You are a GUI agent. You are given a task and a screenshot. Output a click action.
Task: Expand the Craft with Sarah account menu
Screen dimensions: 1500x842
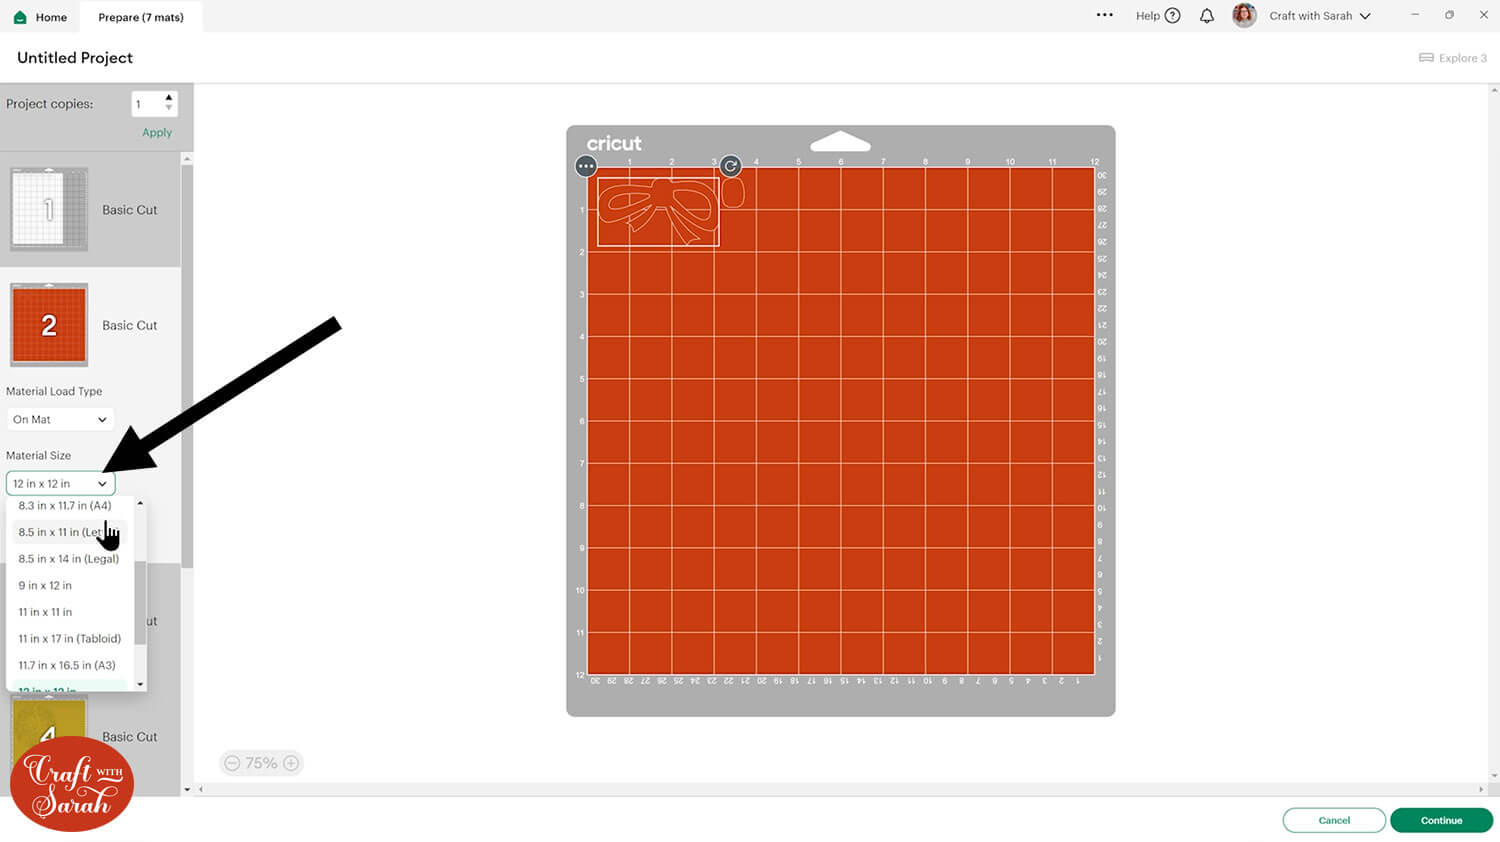pyautogui.click(x=1365, y=16)
